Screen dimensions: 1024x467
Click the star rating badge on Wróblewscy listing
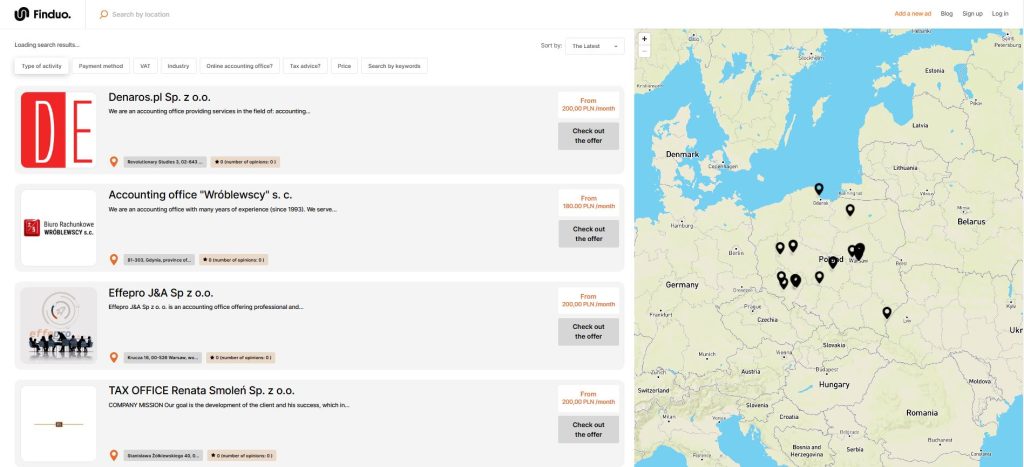pos(233,259)
